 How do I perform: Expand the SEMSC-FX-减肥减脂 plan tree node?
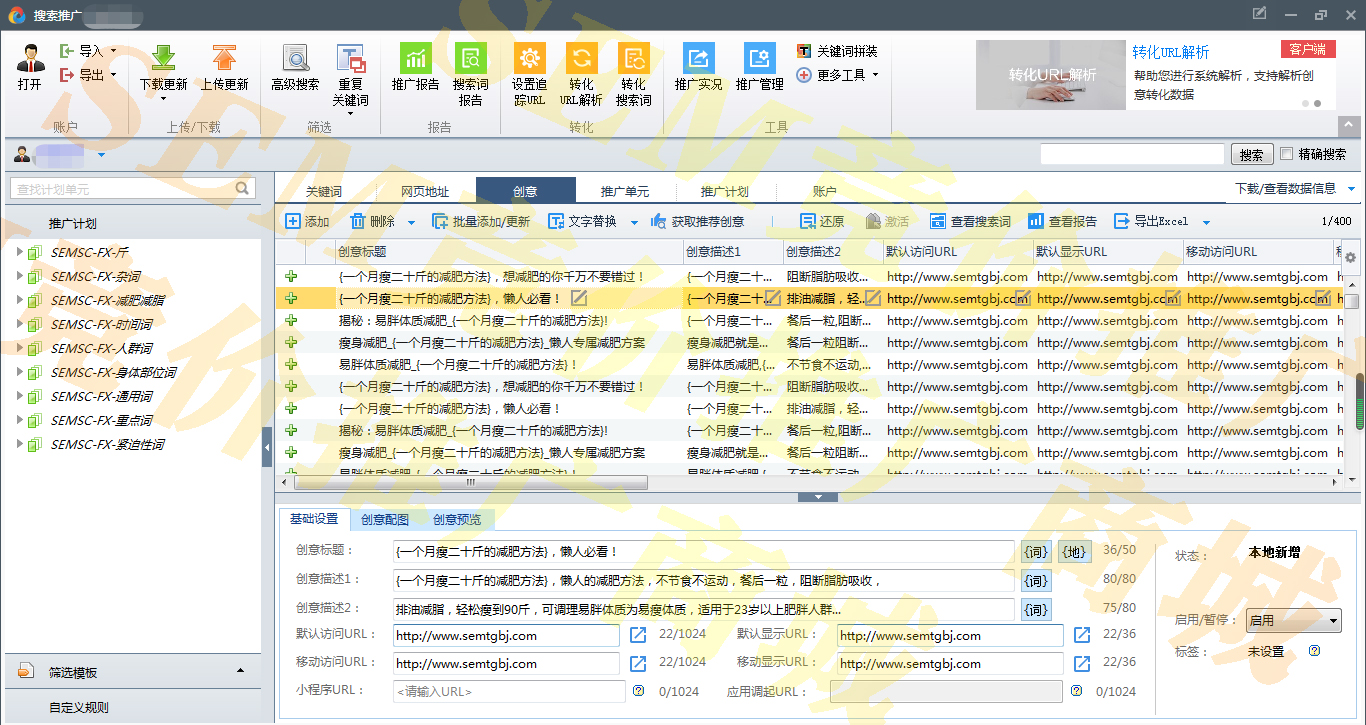tap(19, 300)
